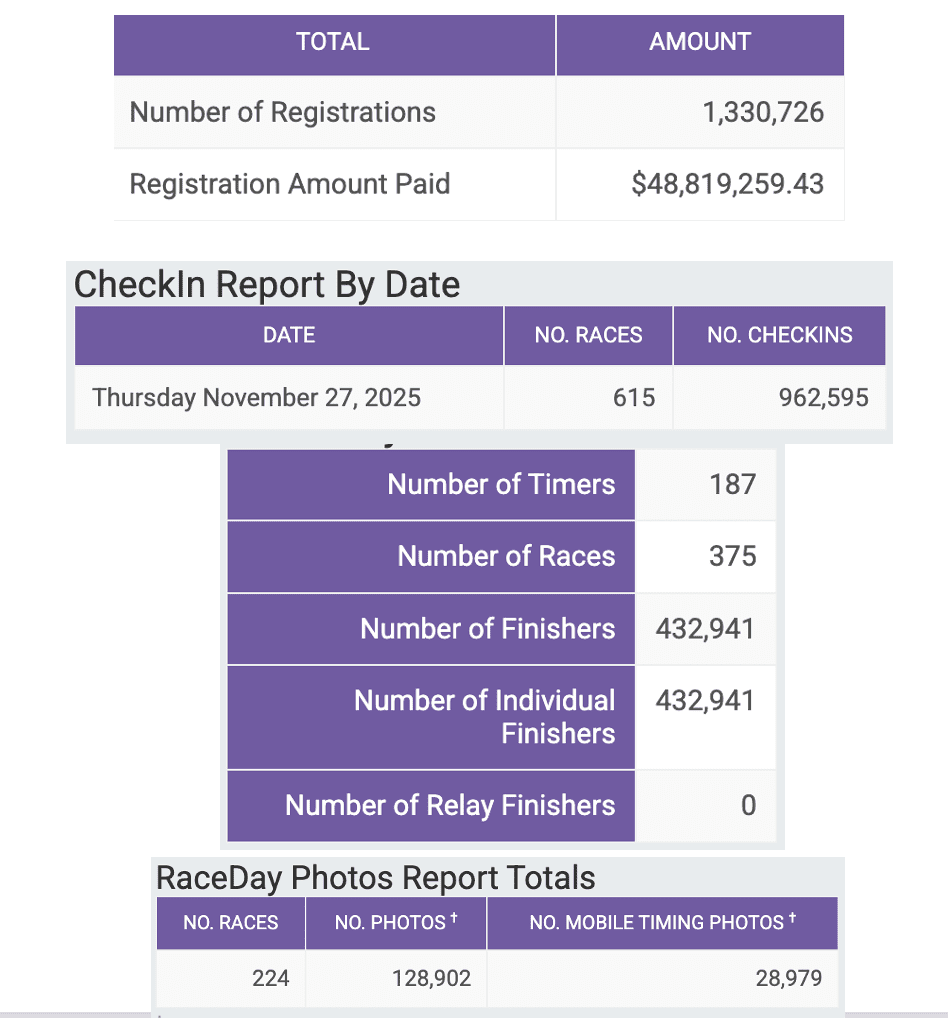
Task: Click the $48,819,259.43 amount value
Action: pos(728,184)
